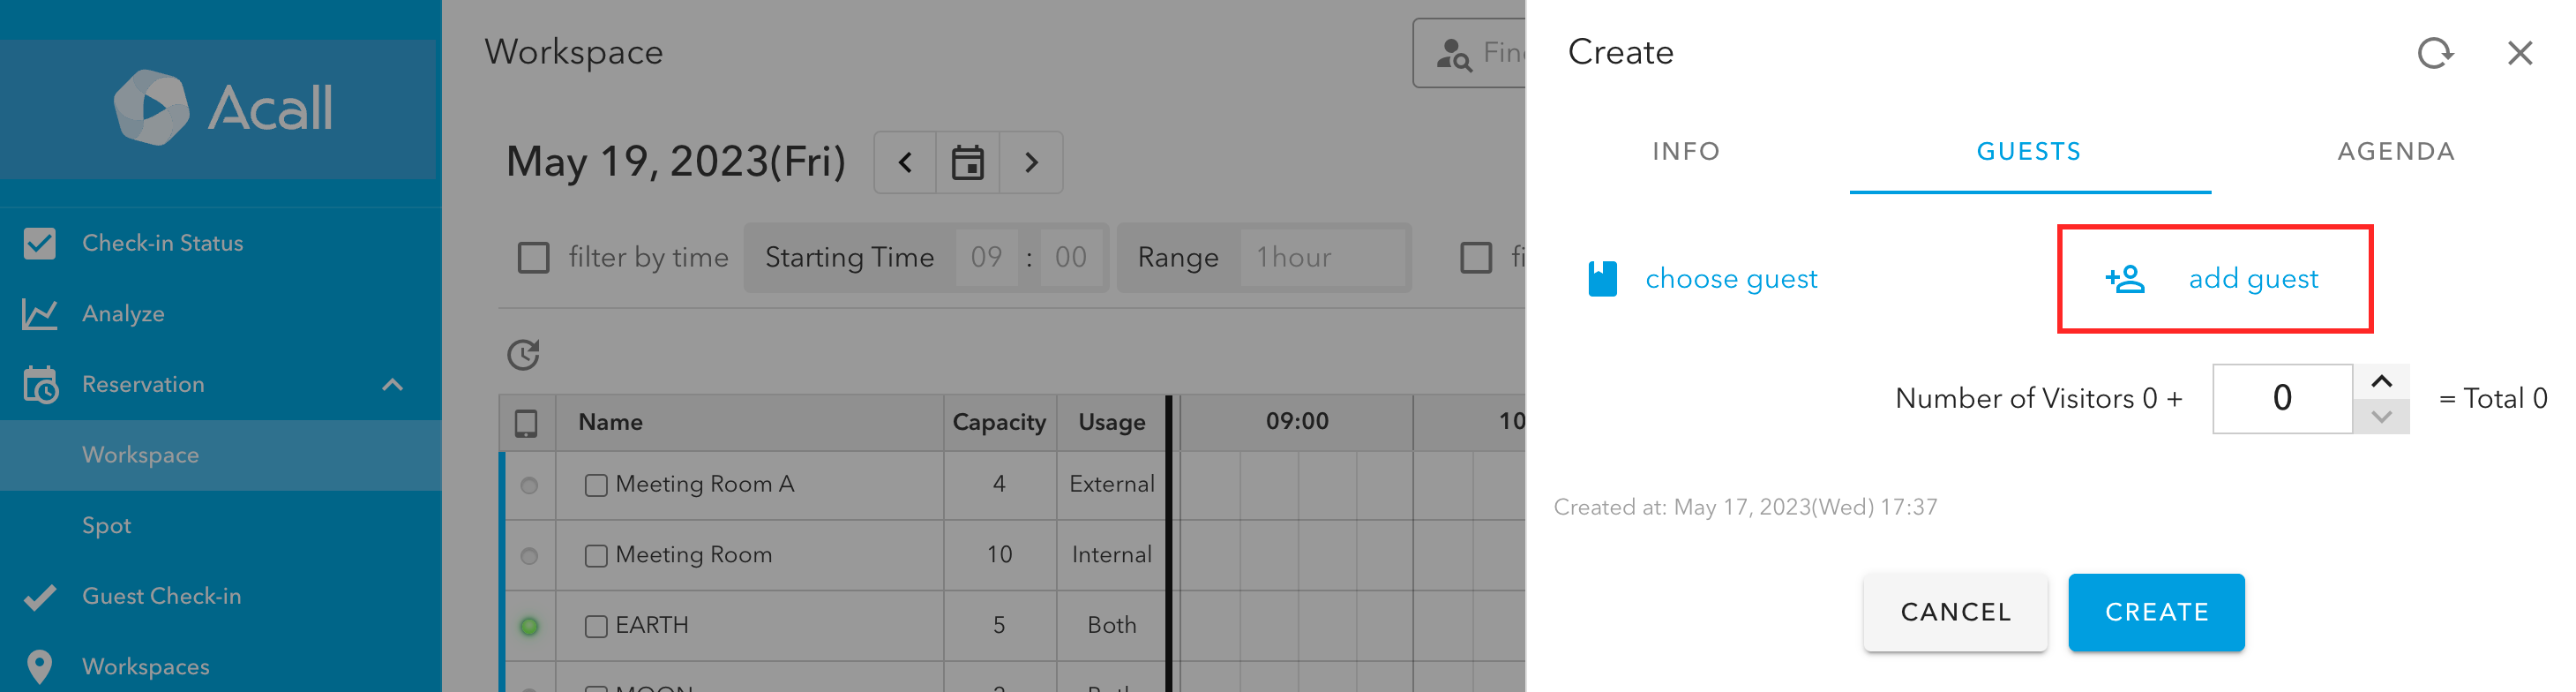The height and width of the screenshot is (692, 2576).
Task: Tick the EARTH room checkbox
Action: [596, 626]
